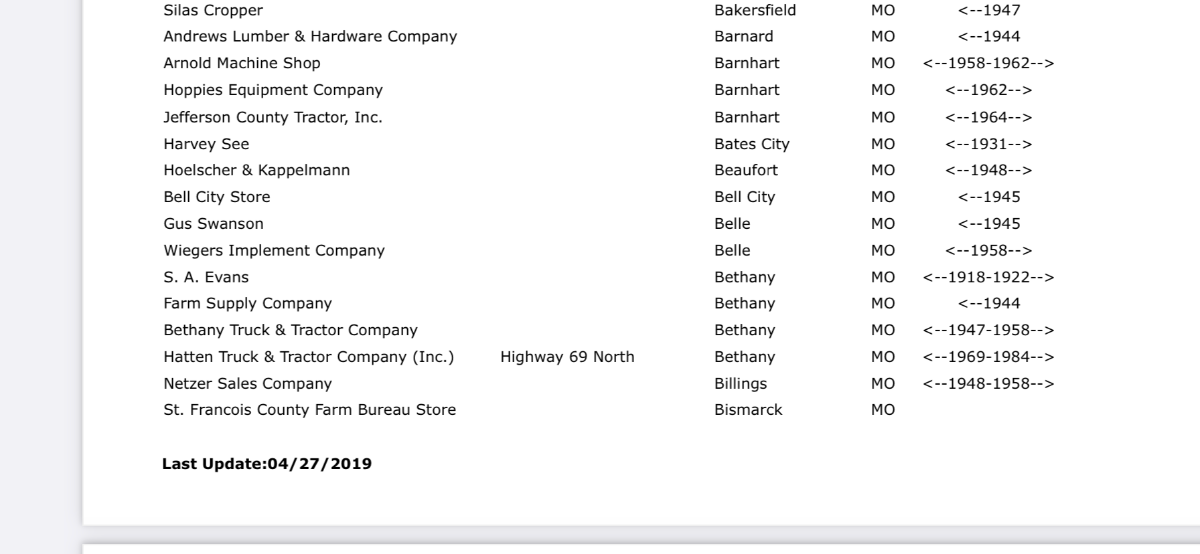The height and width of the screenshot is (554, 1200).
Task: Select Hatten Truck & Tractor Company (Inc.)
Action: [x=309, y=357]
